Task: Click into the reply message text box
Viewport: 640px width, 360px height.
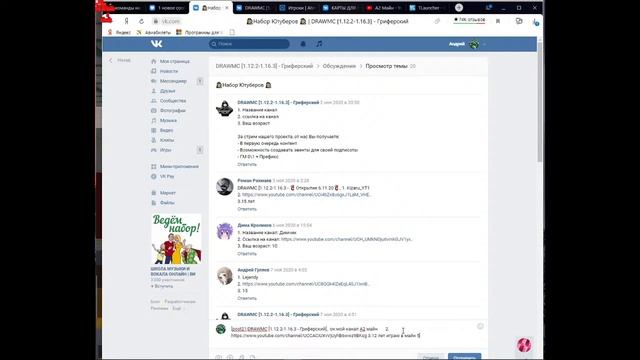Action: [351, 332]
